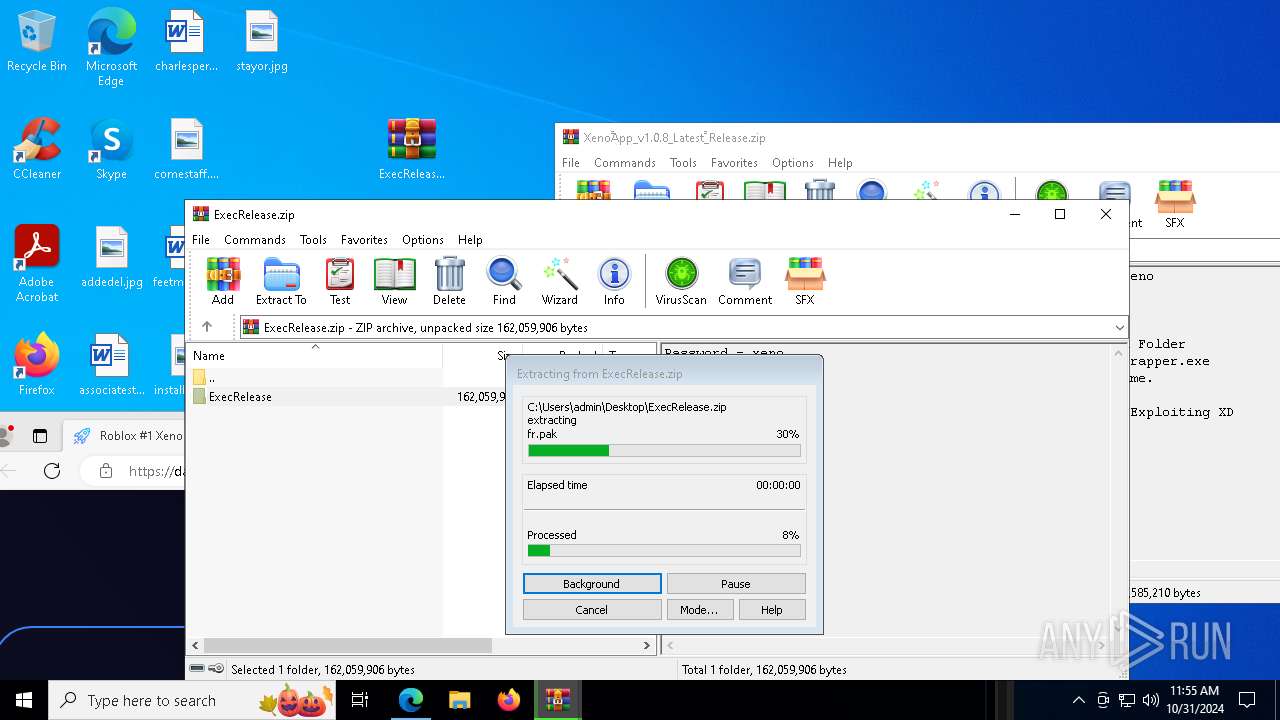1280x720 pixels.
Task: Click the Add icon in ExecRelease.zip toolbar
Action: pos(223,281)
